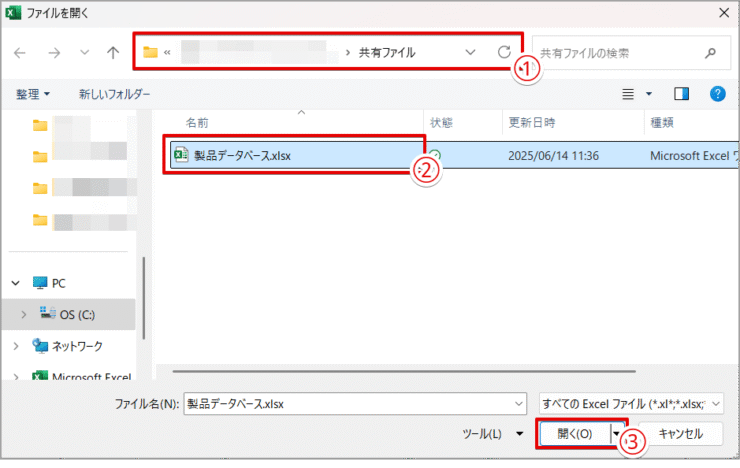This screenshot has width=740, height=468.
Task: Open the ツール(L) menu
Action: coord(493,434)
